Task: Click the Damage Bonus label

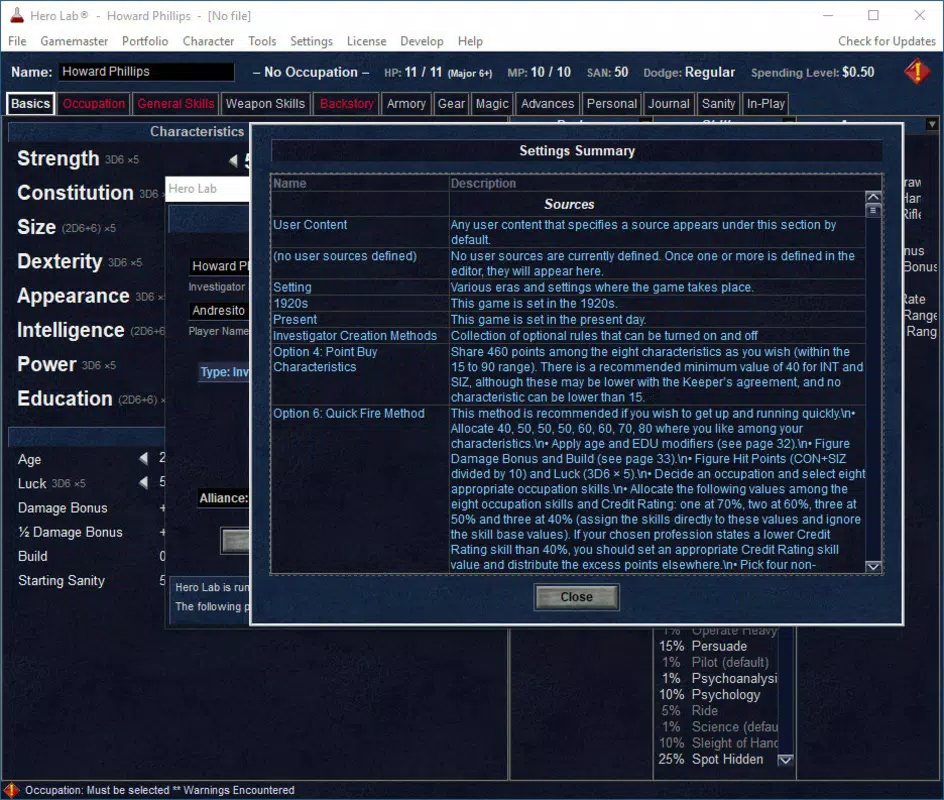Action: 63,507
